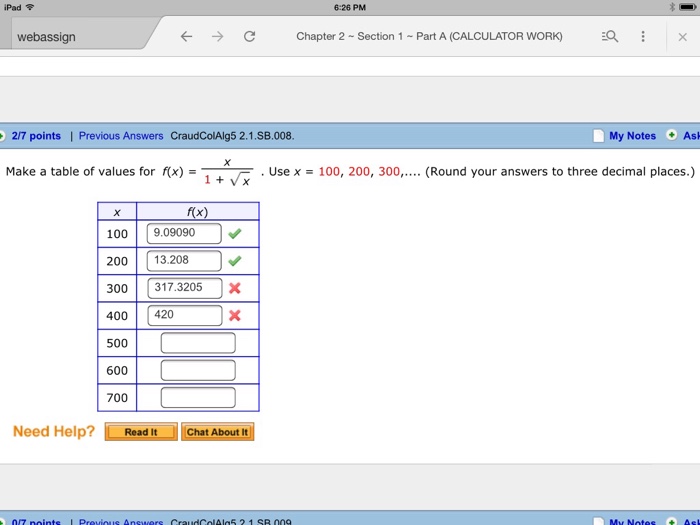The height and width of the screenshot is (525, 700).
Task: Click the green plus Ask icon
Action: point(671,135)
